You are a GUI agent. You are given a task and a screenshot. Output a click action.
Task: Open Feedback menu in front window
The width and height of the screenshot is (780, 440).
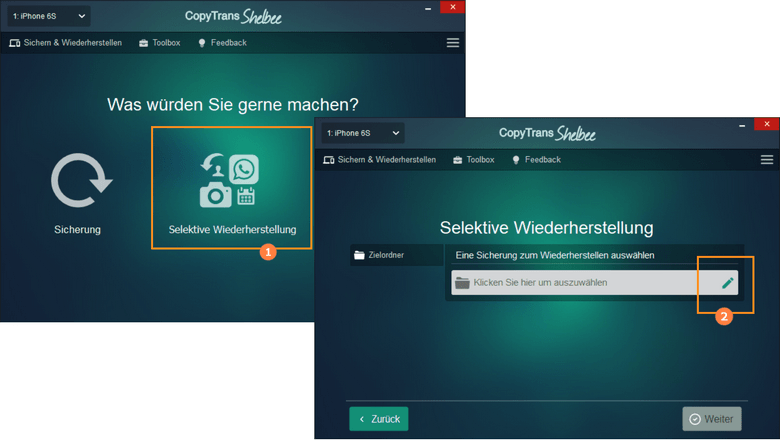pos(536,160)
